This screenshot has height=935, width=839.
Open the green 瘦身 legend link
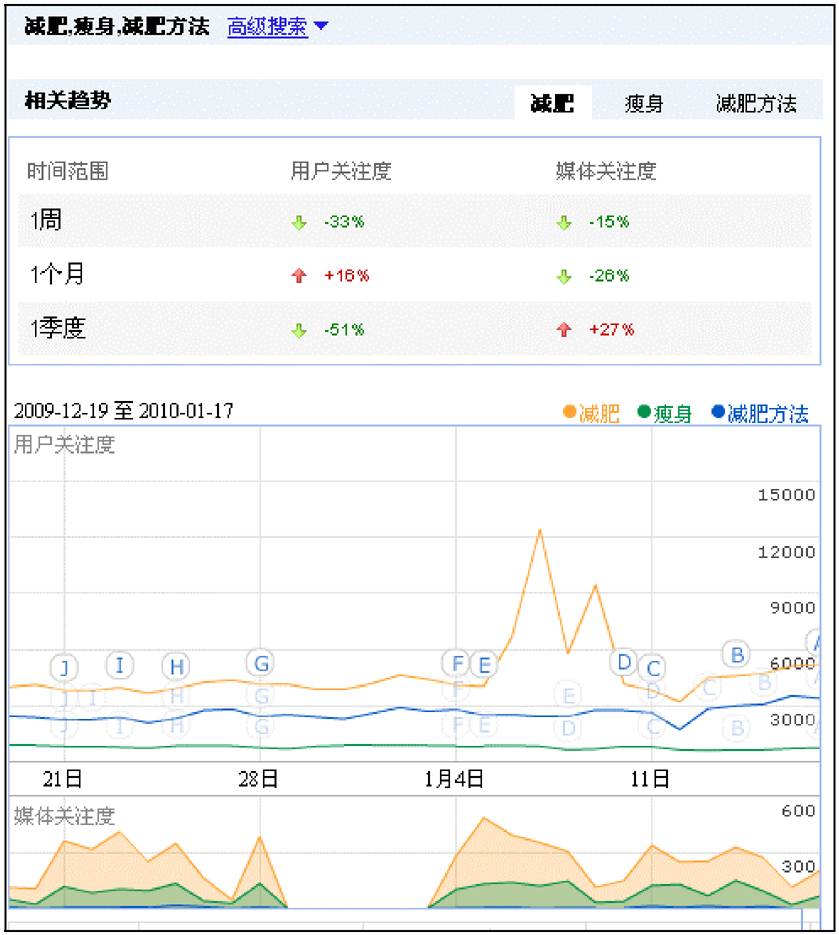pos(673,413)
